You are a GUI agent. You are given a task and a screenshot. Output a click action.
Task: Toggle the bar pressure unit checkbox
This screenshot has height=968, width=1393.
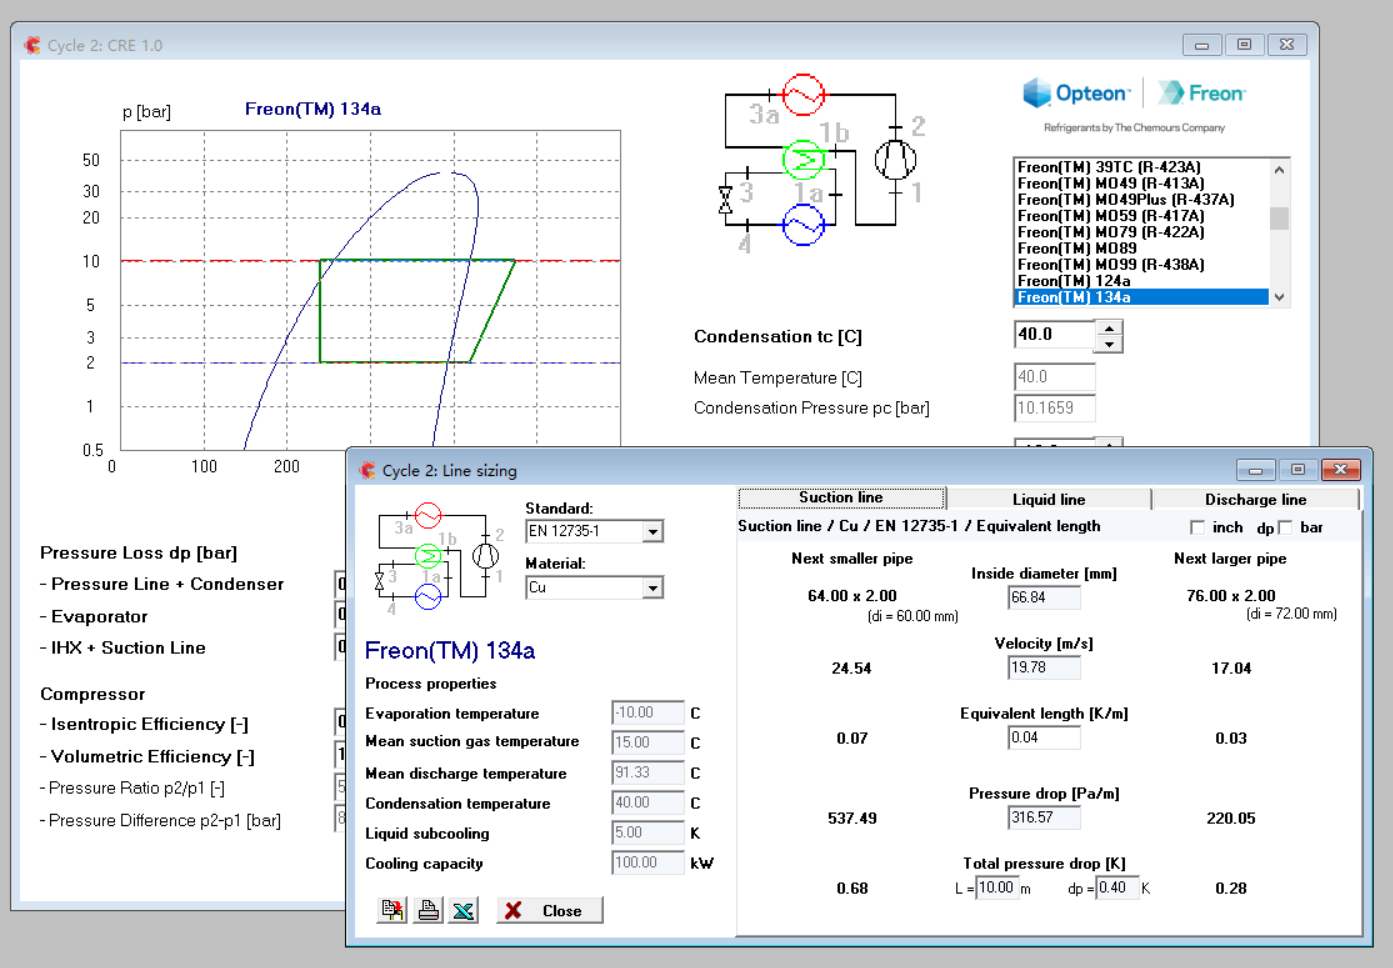(x=1285, y=527)
